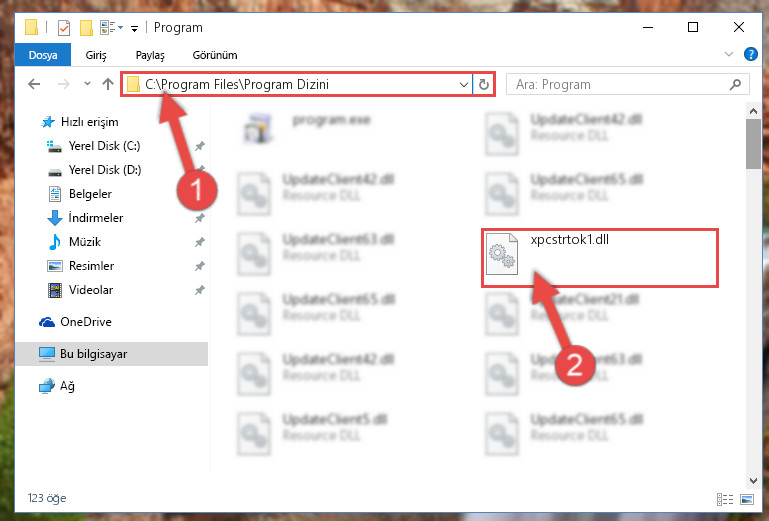Click the Properties checkmark icon in title bar

(x=64, y=27)
